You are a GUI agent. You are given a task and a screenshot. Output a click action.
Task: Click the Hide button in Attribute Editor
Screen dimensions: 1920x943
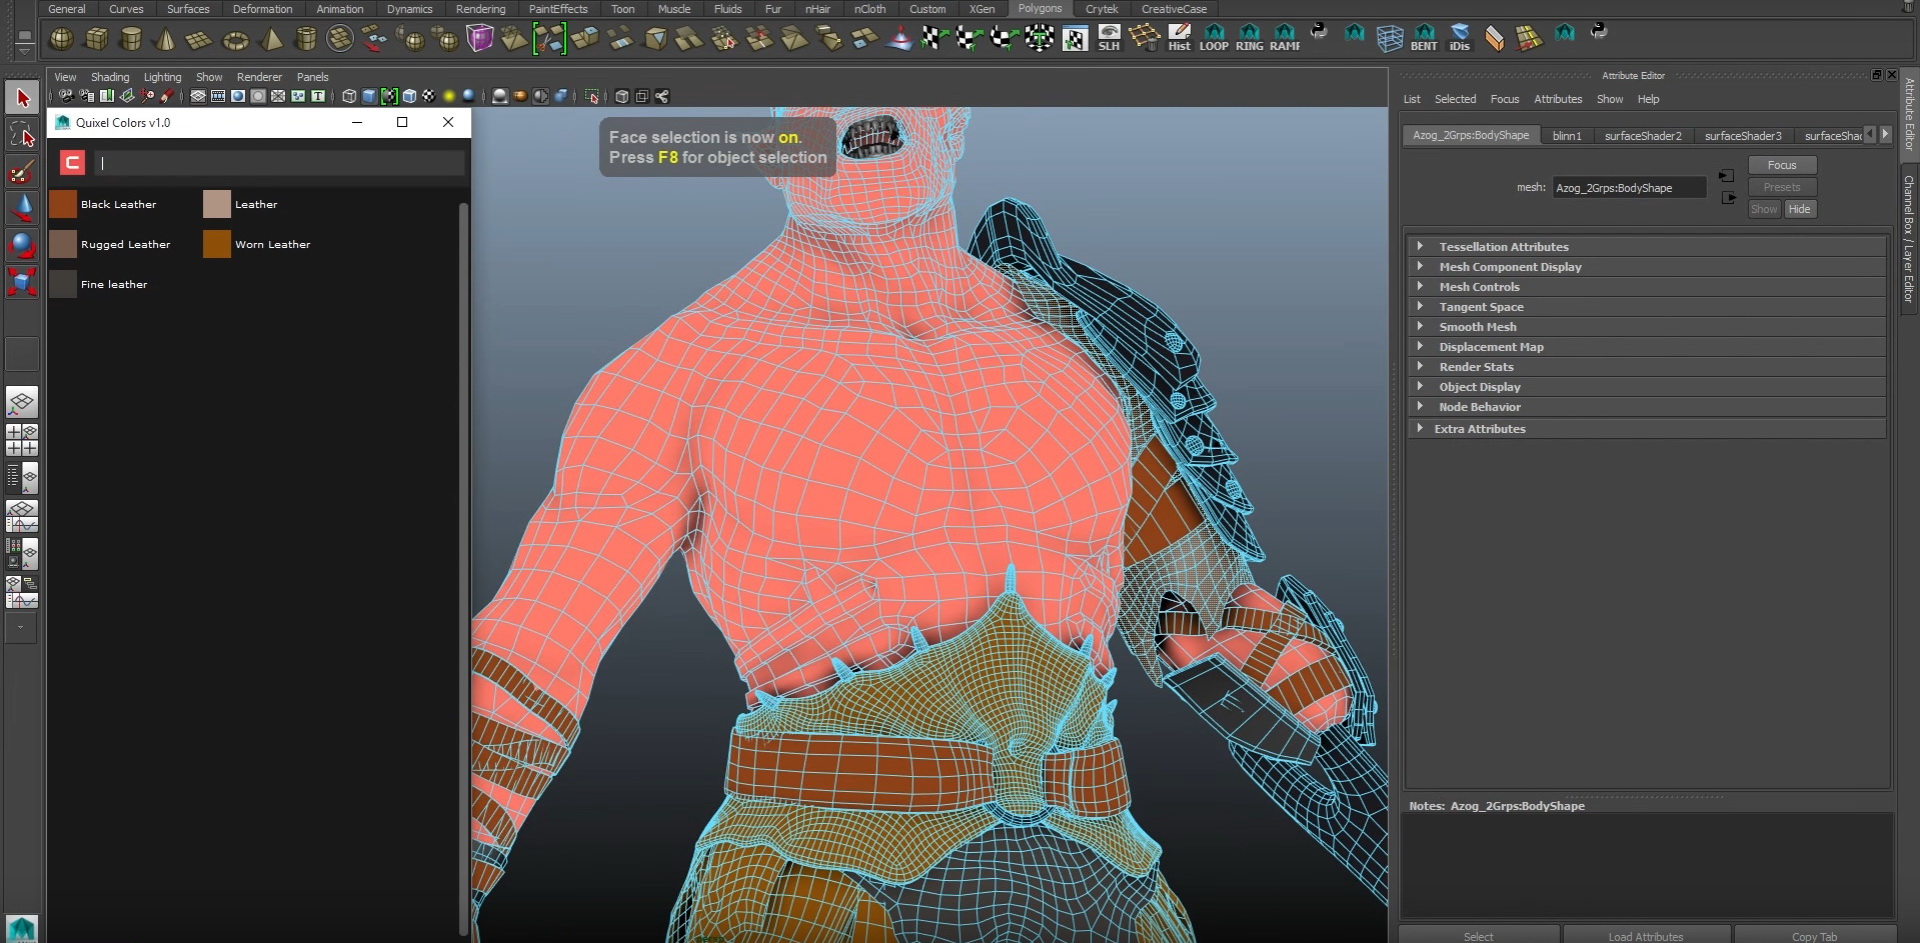click(1799, 209)
